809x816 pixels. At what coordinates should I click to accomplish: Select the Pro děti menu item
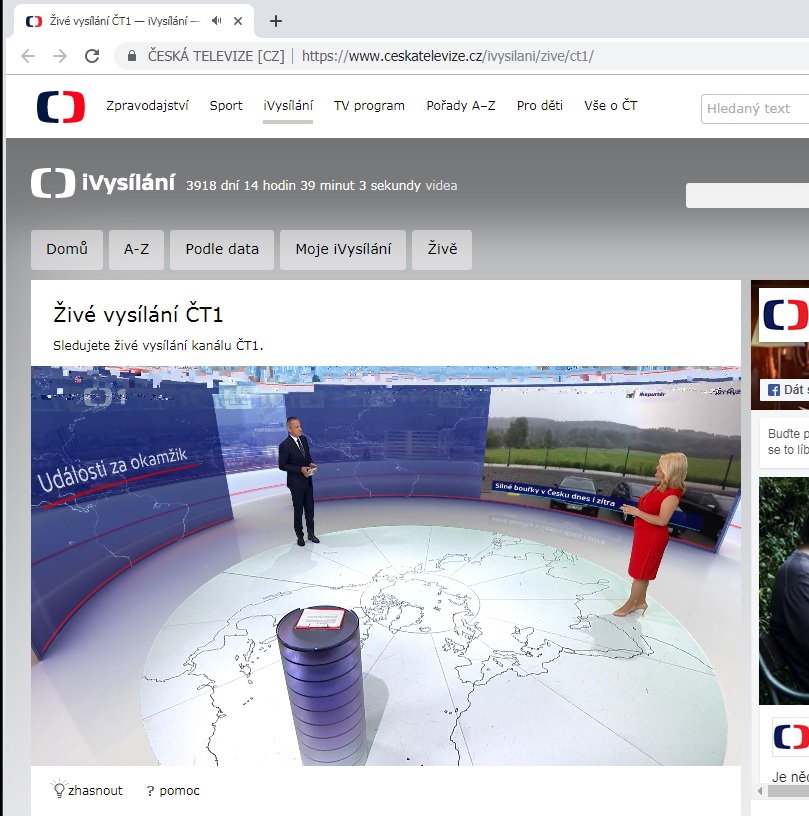point(539,106)
